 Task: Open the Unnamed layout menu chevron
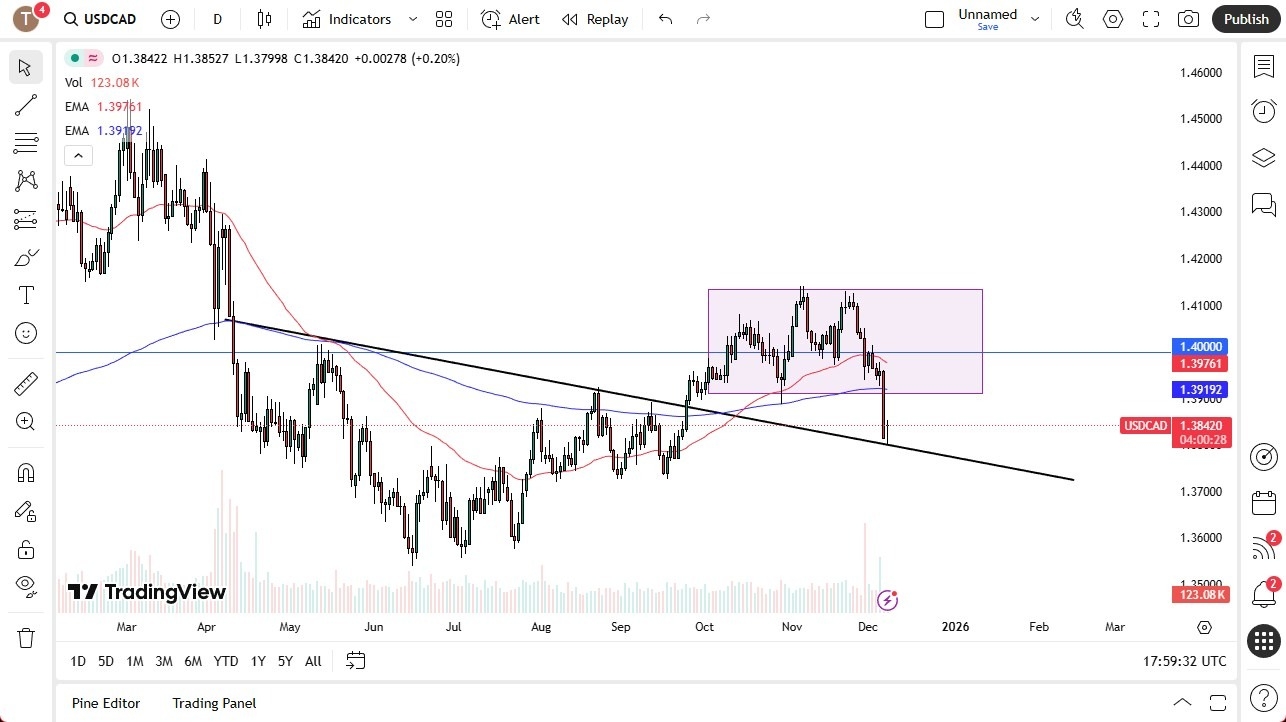tap(1035, 17)
